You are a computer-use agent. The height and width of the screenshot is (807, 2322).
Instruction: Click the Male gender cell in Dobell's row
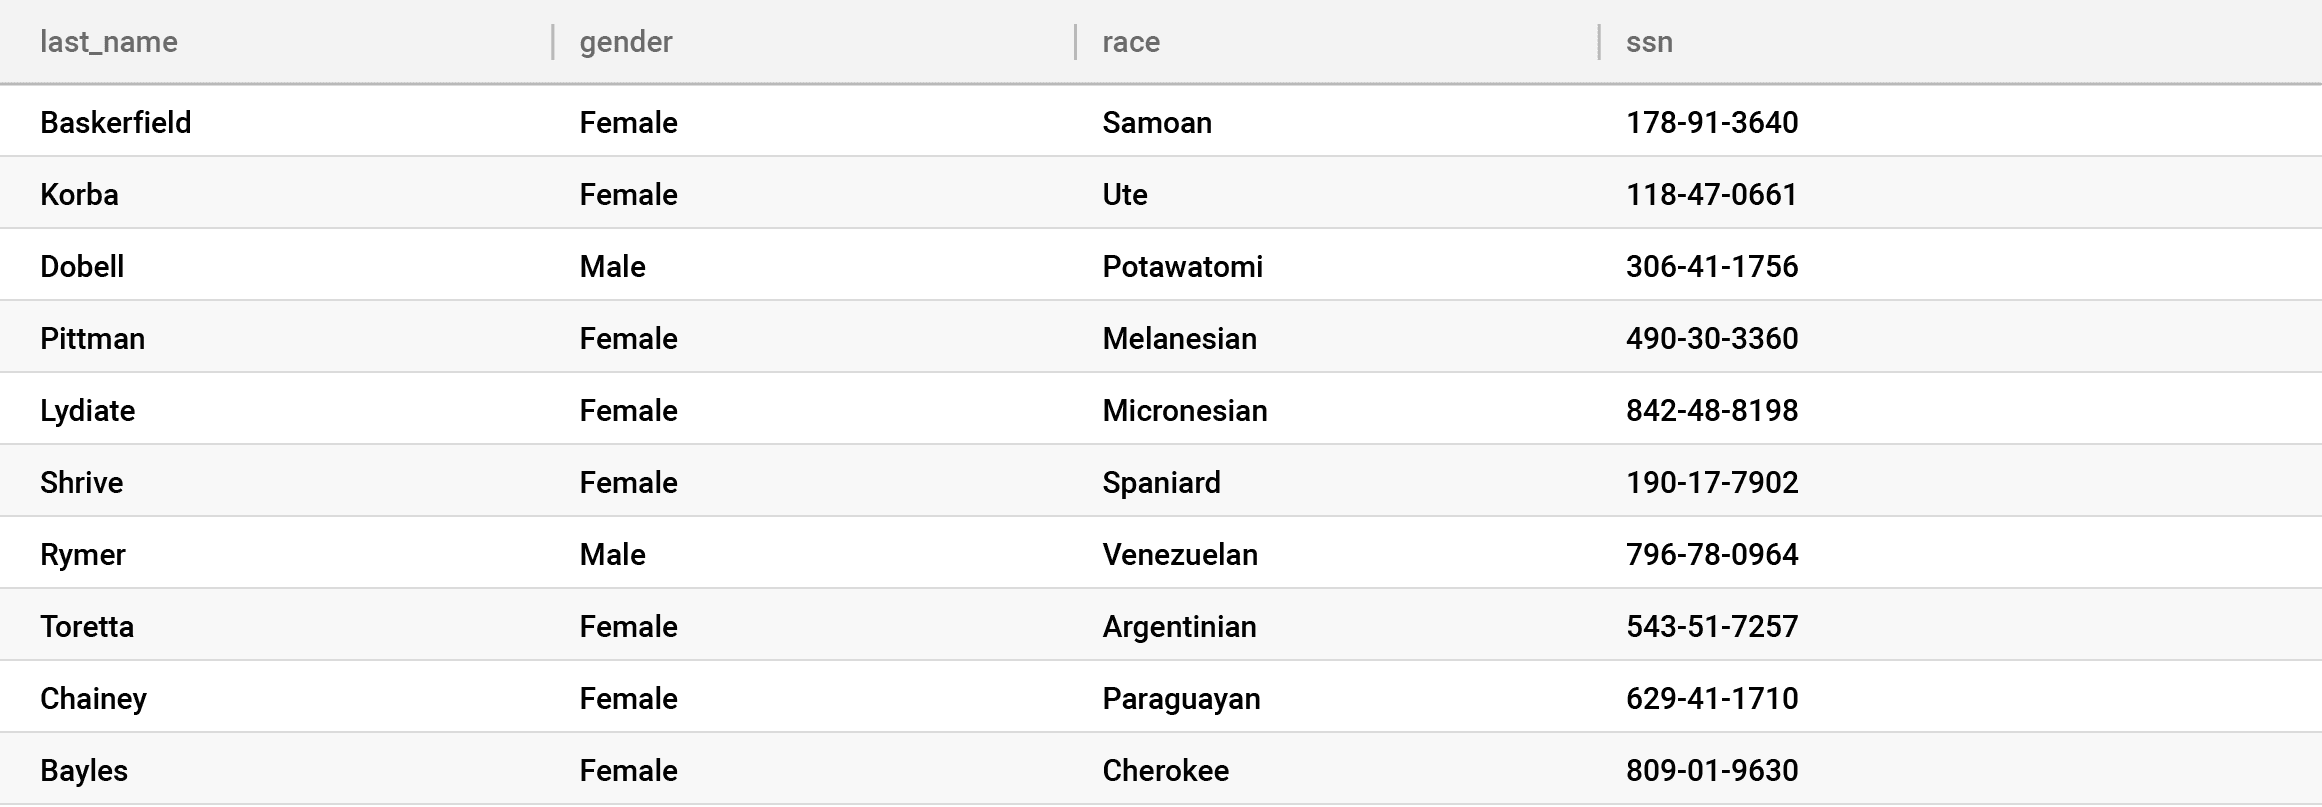612,266
